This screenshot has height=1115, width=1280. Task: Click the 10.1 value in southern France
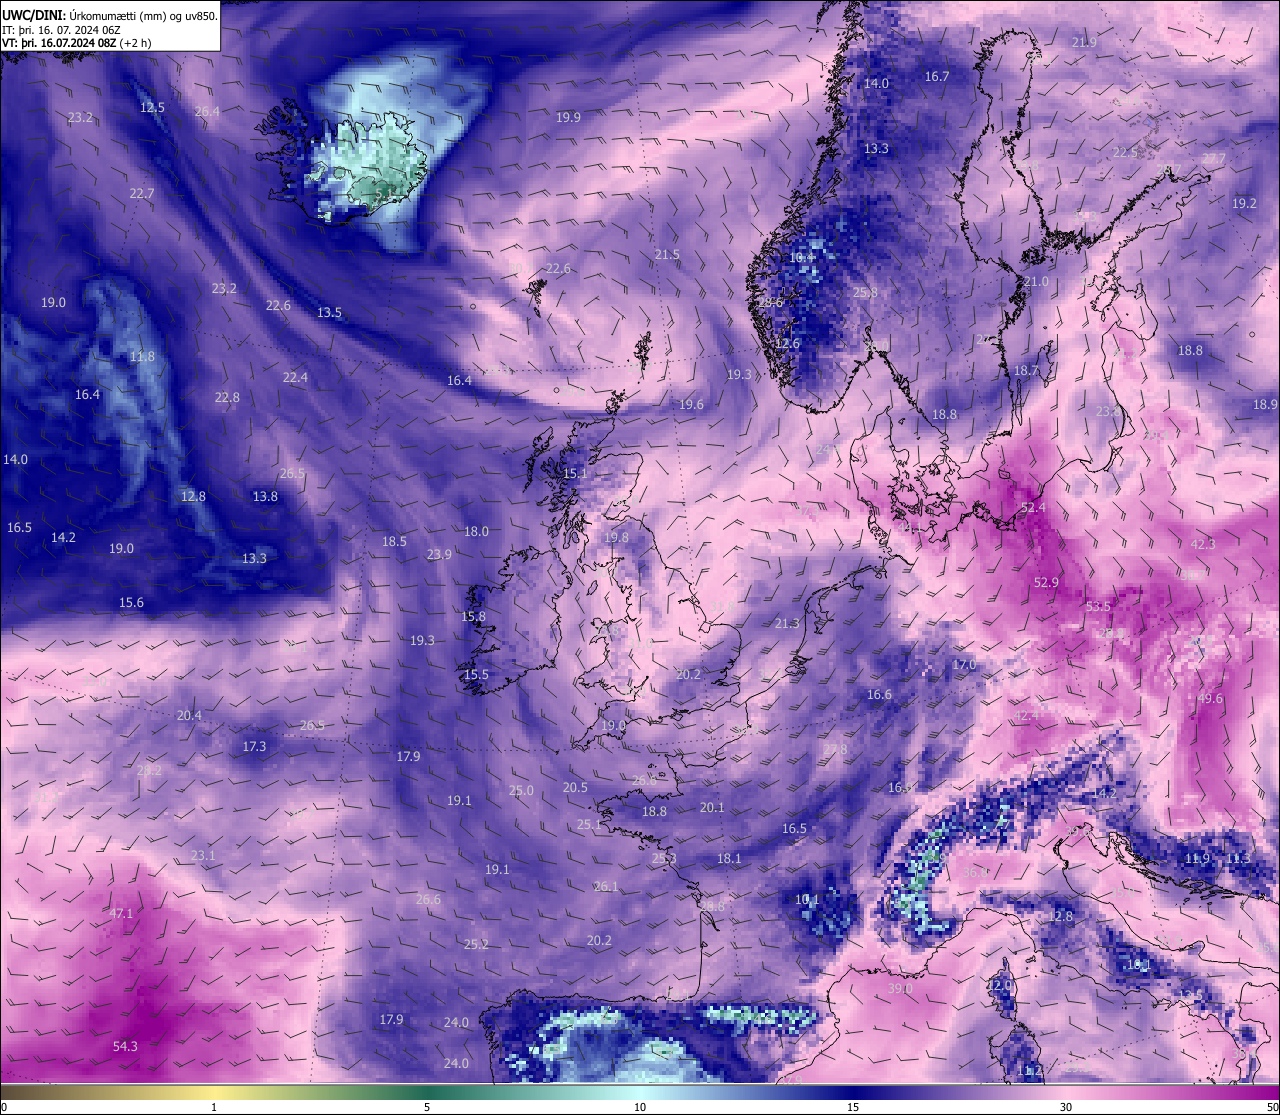pos(807,899)
